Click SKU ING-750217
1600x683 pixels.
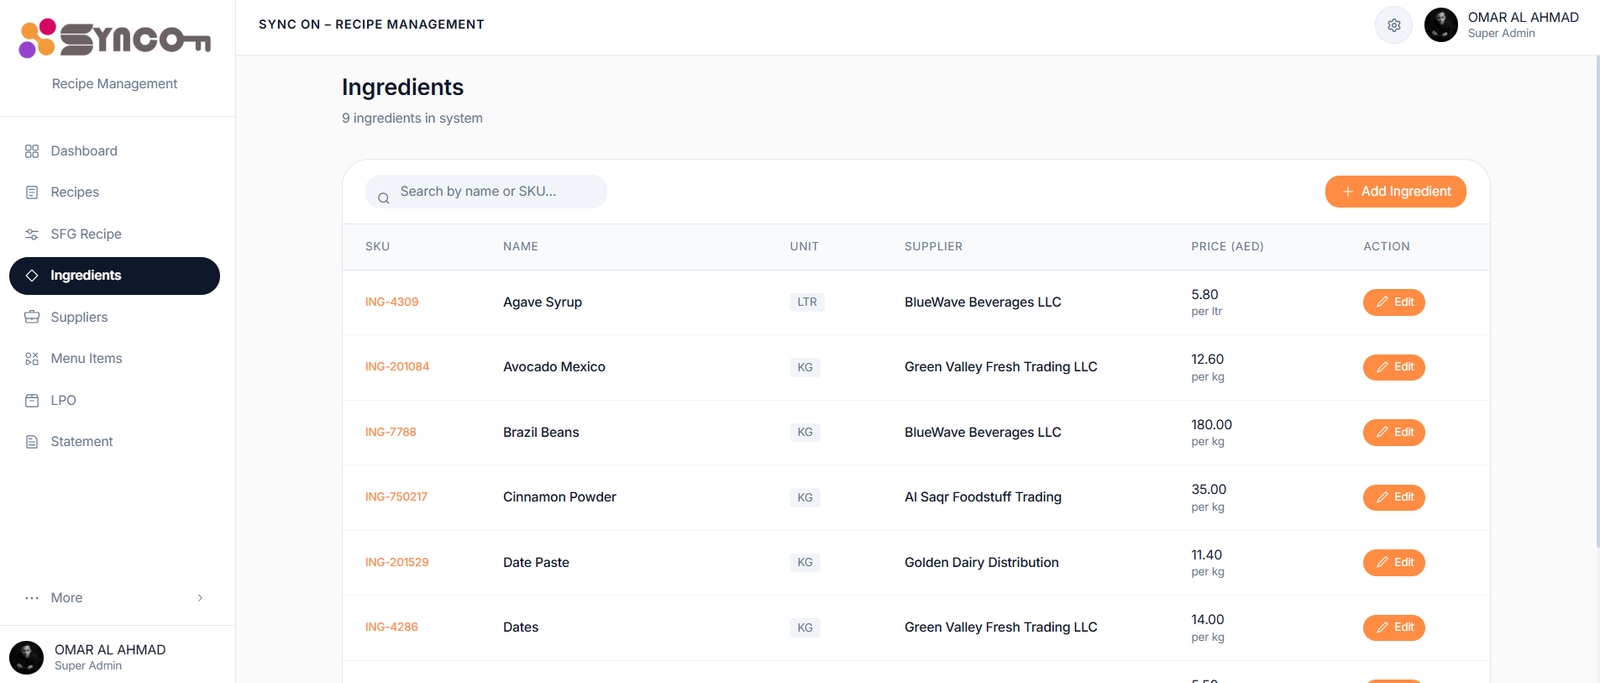pos(396,497)
